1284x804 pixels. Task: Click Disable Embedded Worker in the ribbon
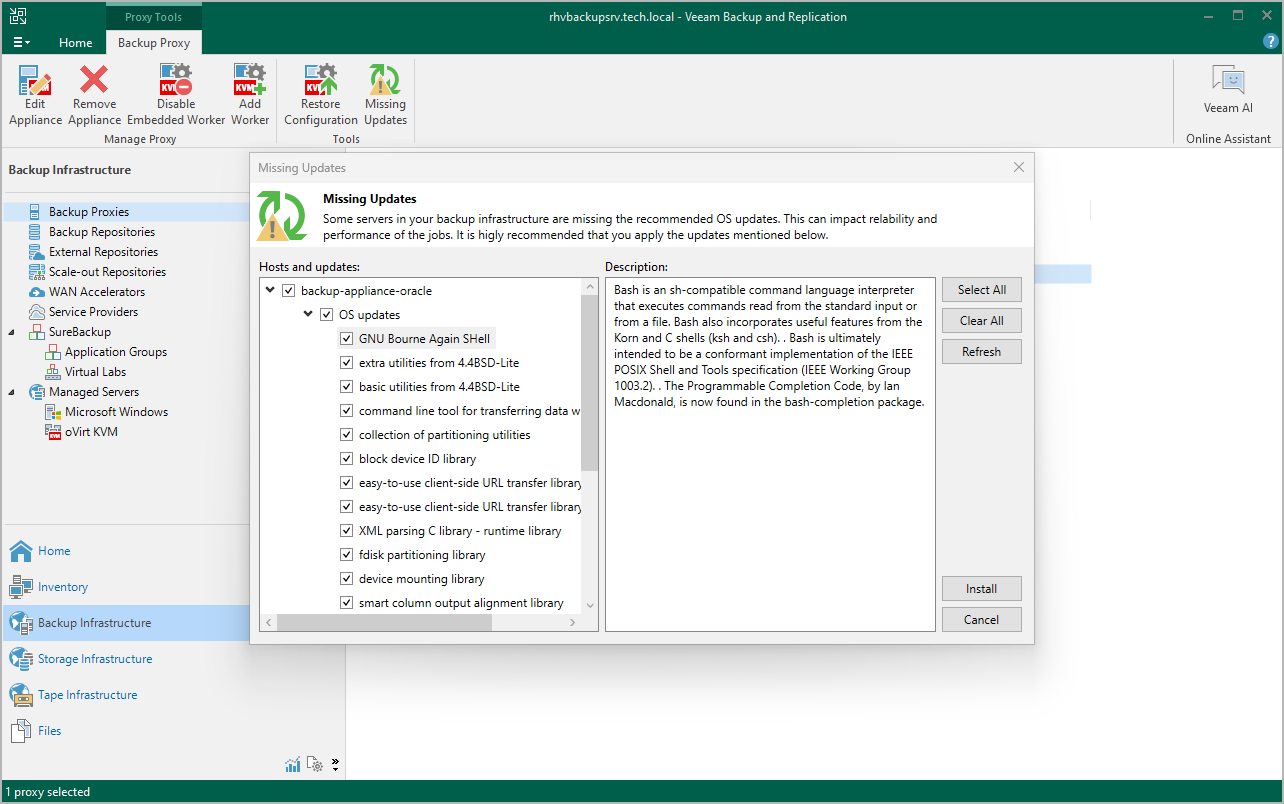pyautogui.click(x=176, y=96)
